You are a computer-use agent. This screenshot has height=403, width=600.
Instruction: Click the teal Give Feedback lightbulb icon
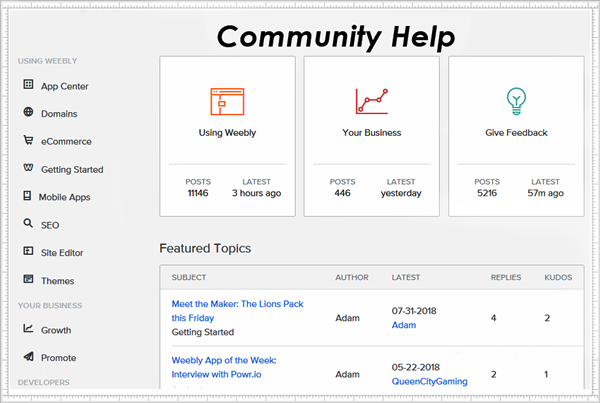point(516,101)
